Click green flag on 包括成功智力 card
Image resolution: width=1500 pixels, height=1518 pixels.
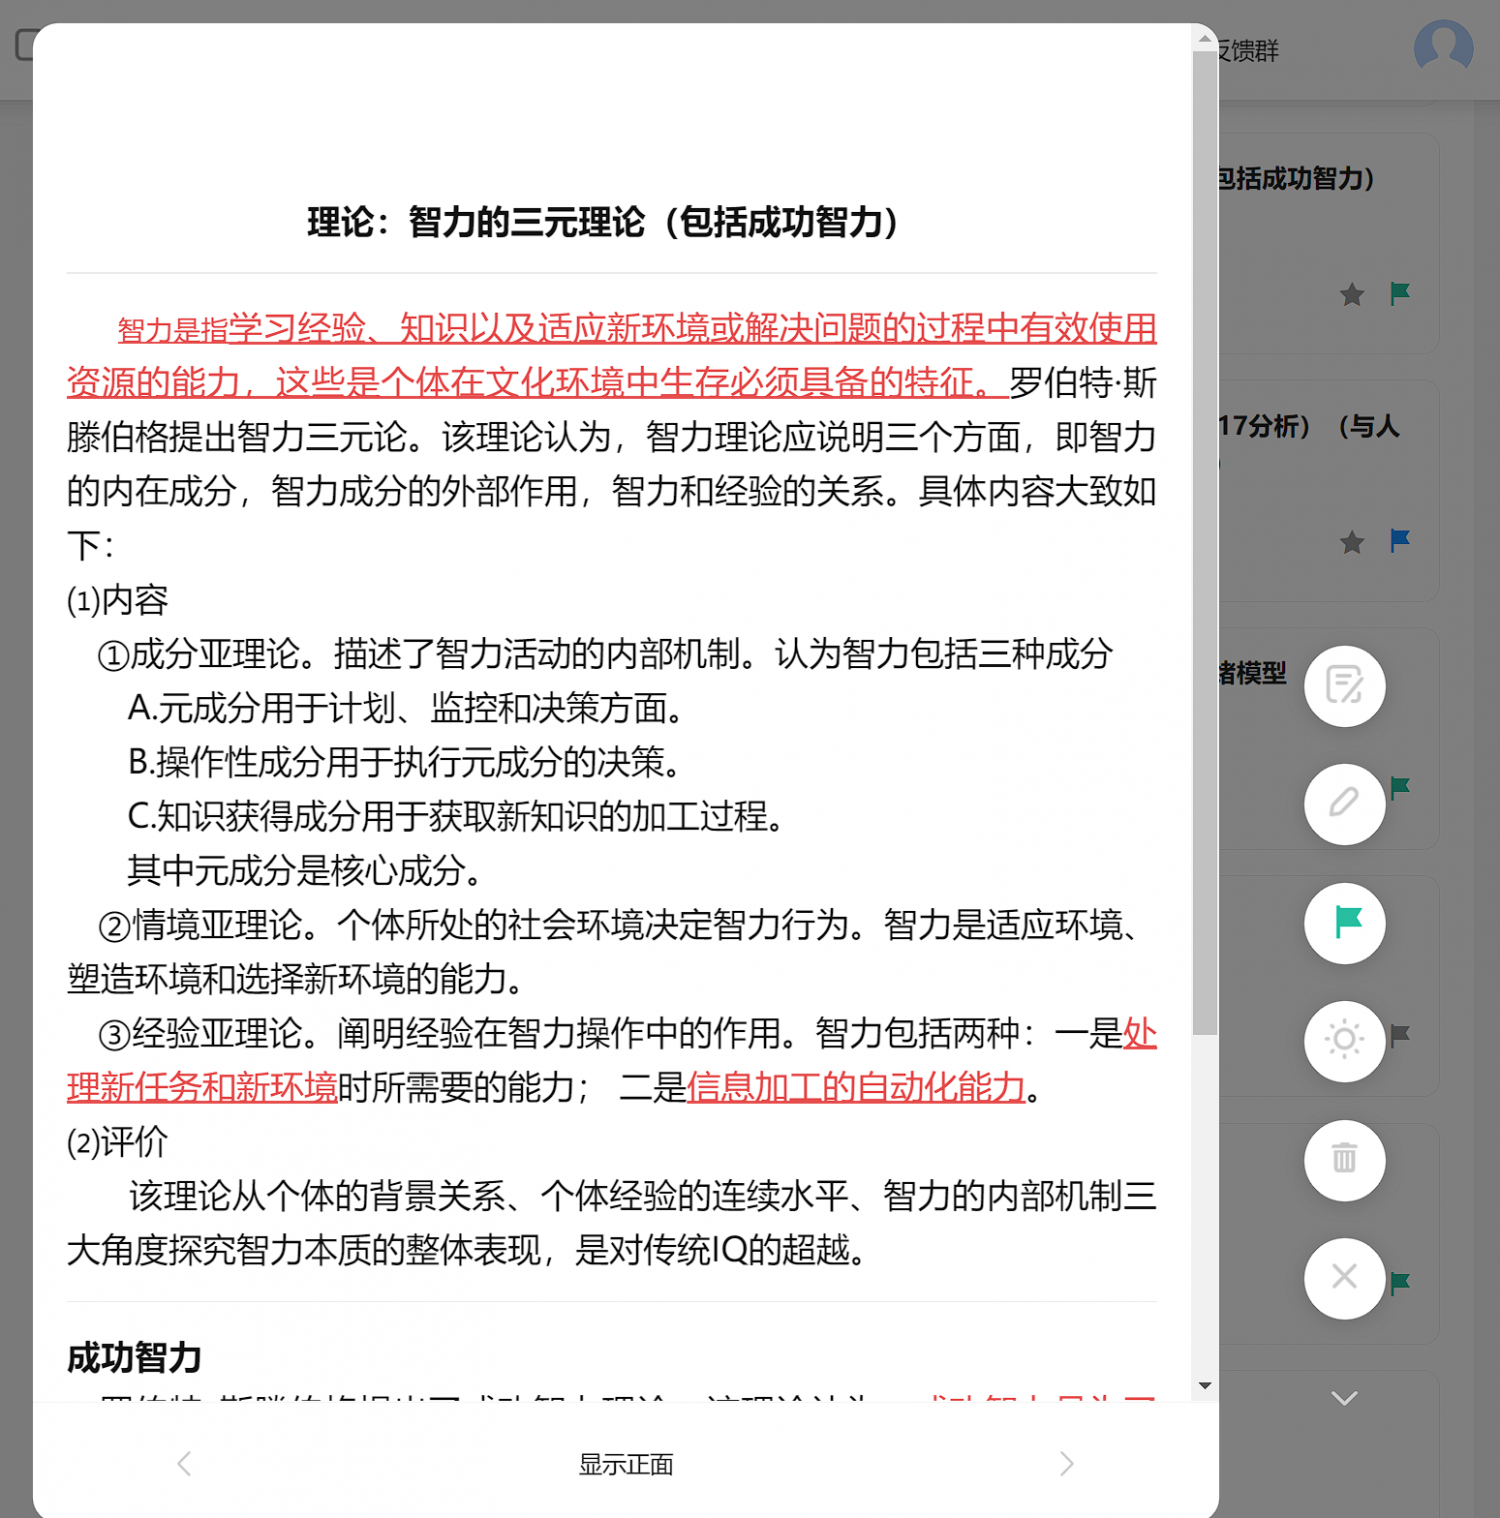tap(1400, 293)
